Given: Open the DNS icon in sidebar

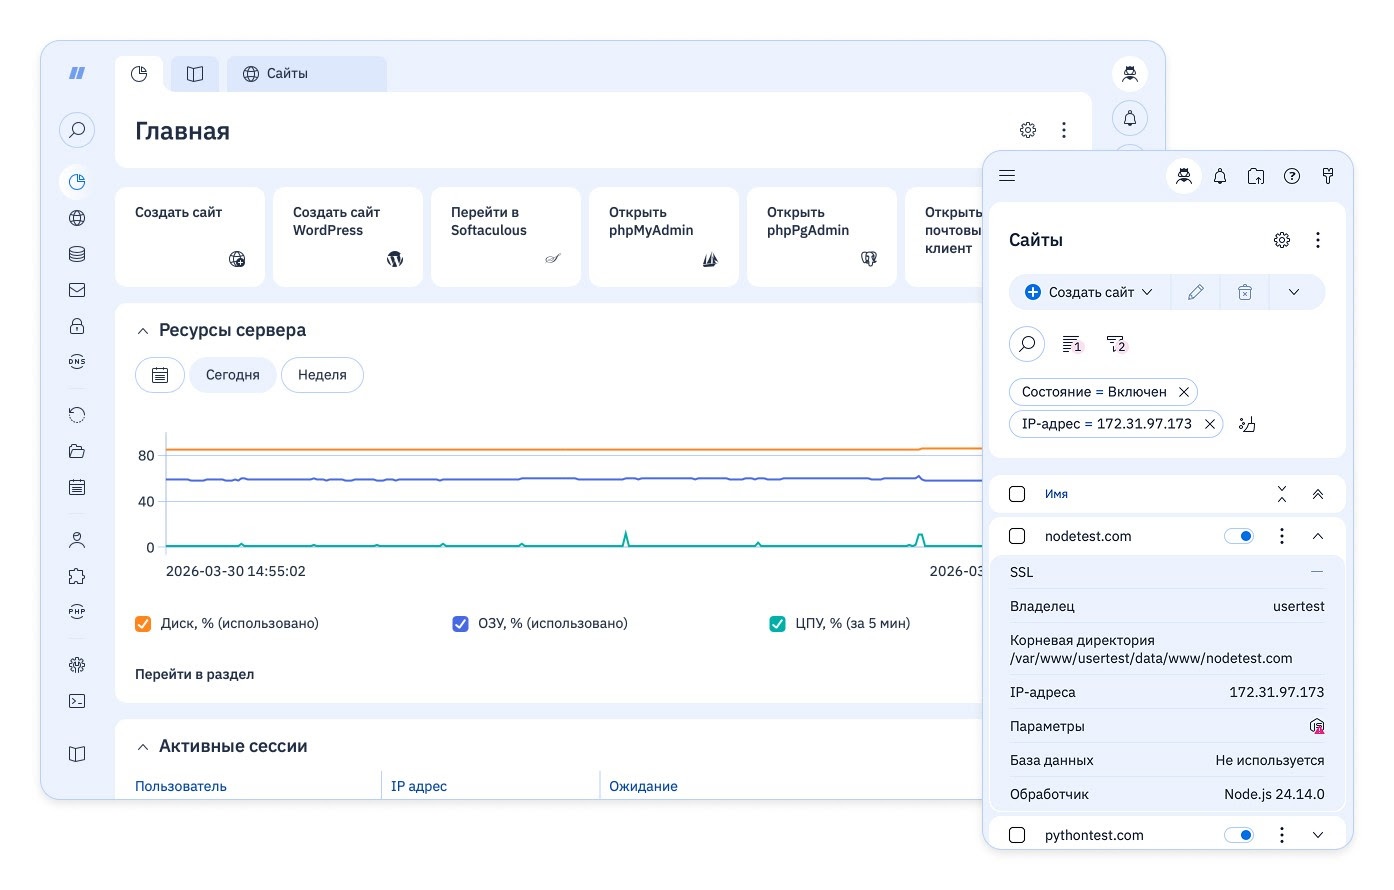Looking at the screenshot, I should [x=77, y=362].
